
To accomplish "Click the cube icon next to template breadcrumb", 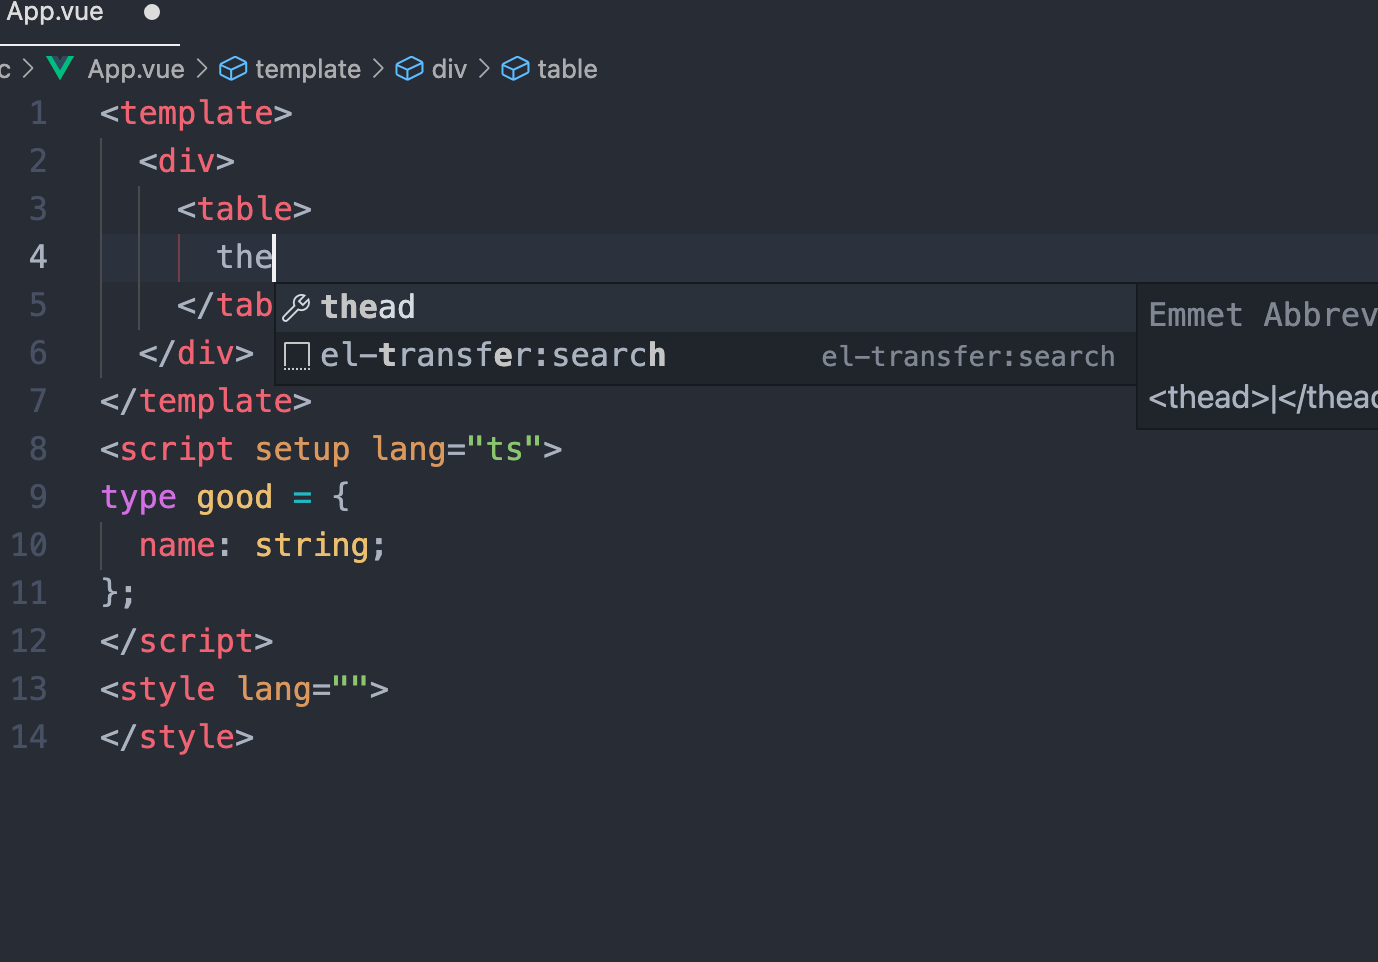I will click(x=232, y=68).
